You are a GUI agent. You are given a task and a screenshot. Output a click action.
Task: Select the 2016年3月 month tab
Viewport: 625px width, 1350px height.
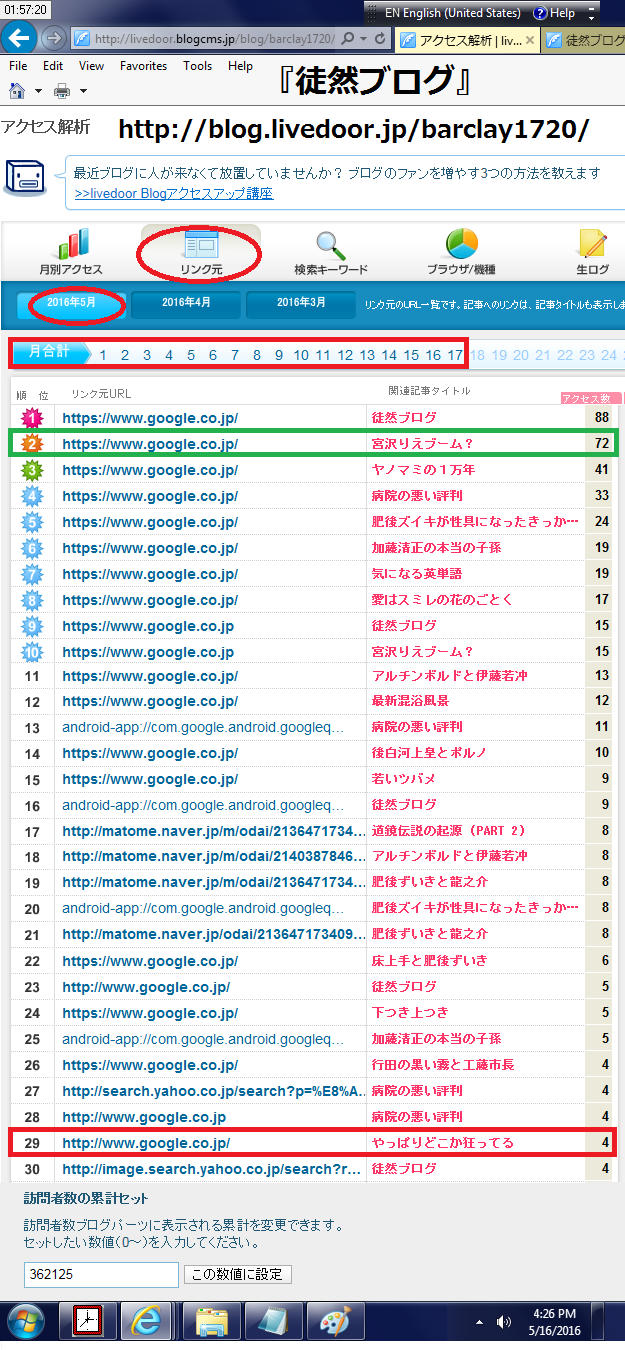pos(301,304)
